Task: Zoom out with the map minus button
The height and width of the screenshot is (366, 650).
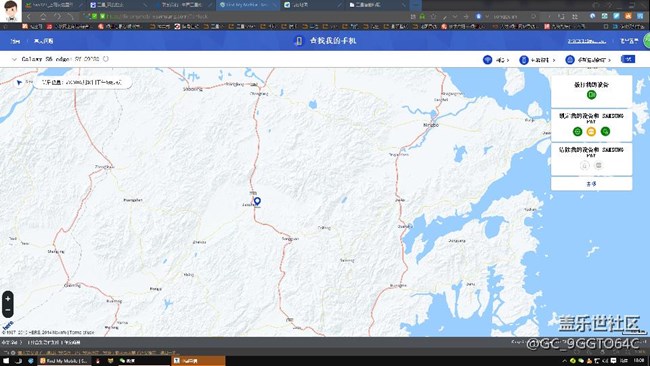Action: (x=8, y=310)
